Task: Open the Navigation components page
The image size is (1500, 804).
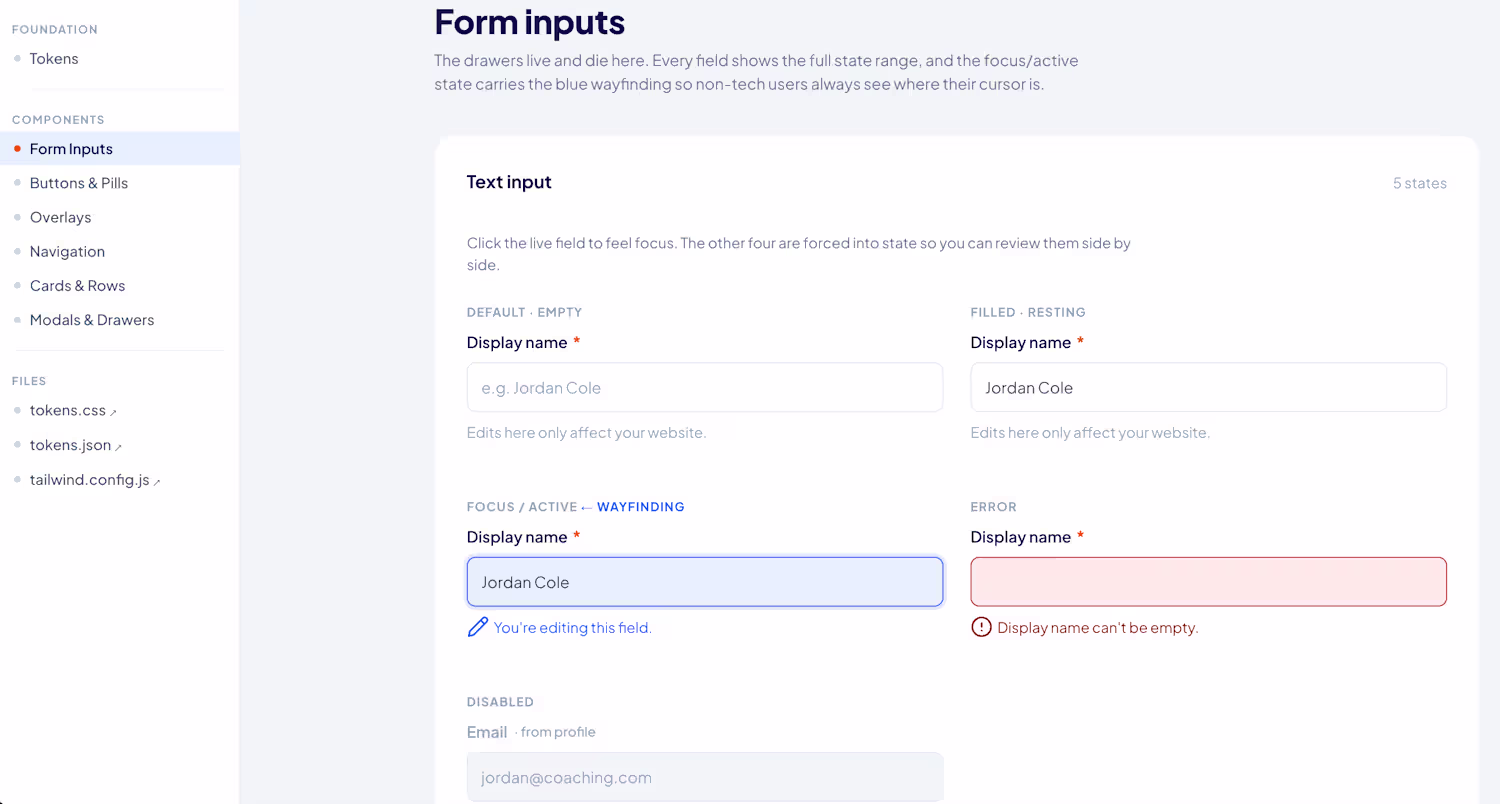Action: tap(67, 252)
